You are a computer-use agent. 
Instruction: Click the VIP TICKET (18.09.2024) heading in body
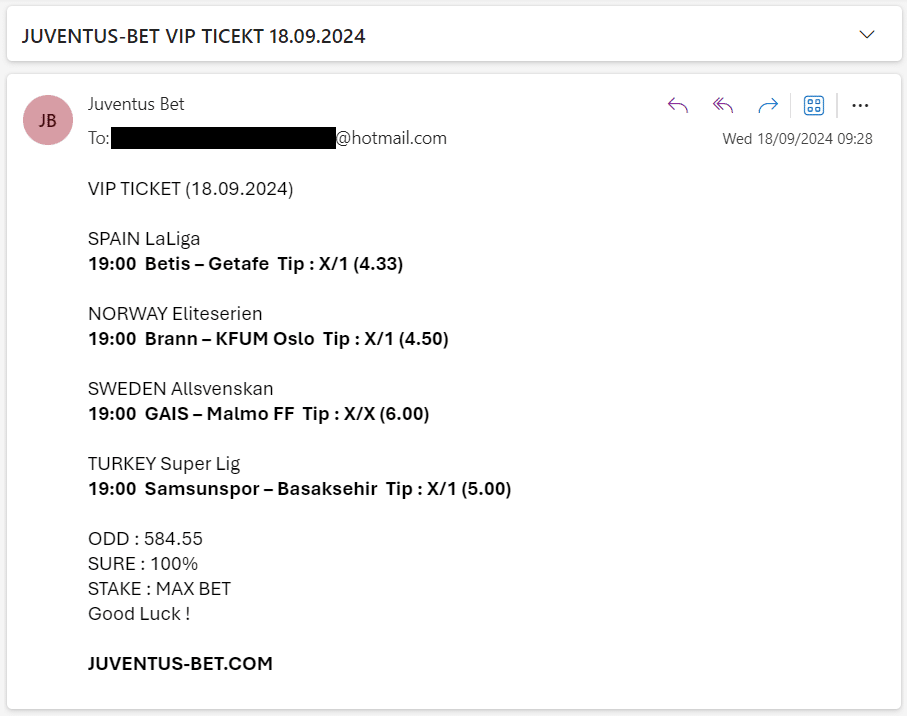[191, 189]
